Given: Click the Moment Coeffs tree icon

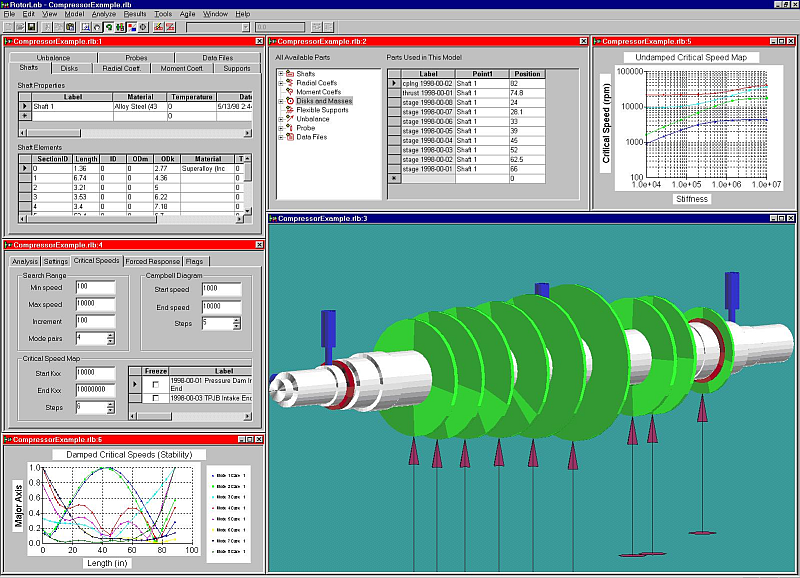Looking at the screenshot, I should pyautogui.click(x=290, y=92).
